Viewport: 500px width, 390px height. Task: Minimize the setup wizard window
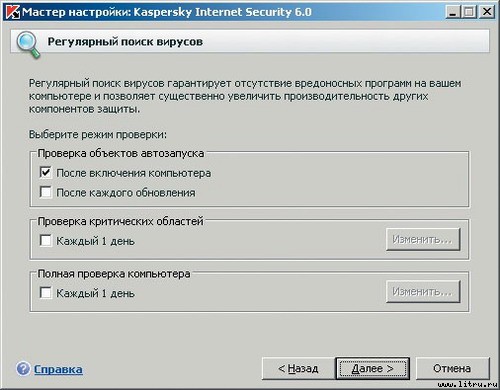coord(452,12)
